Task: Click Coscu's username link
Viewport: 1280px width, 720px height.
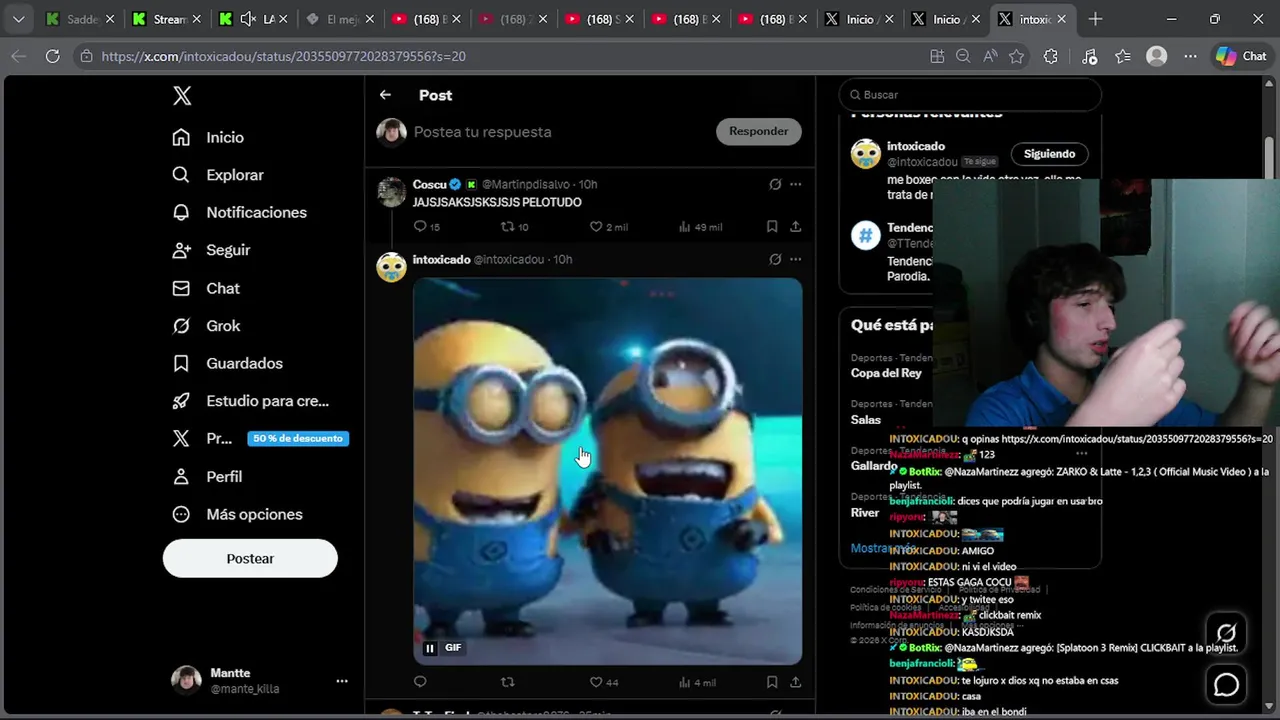Action: pyautogui.click(x=429, y=184)
